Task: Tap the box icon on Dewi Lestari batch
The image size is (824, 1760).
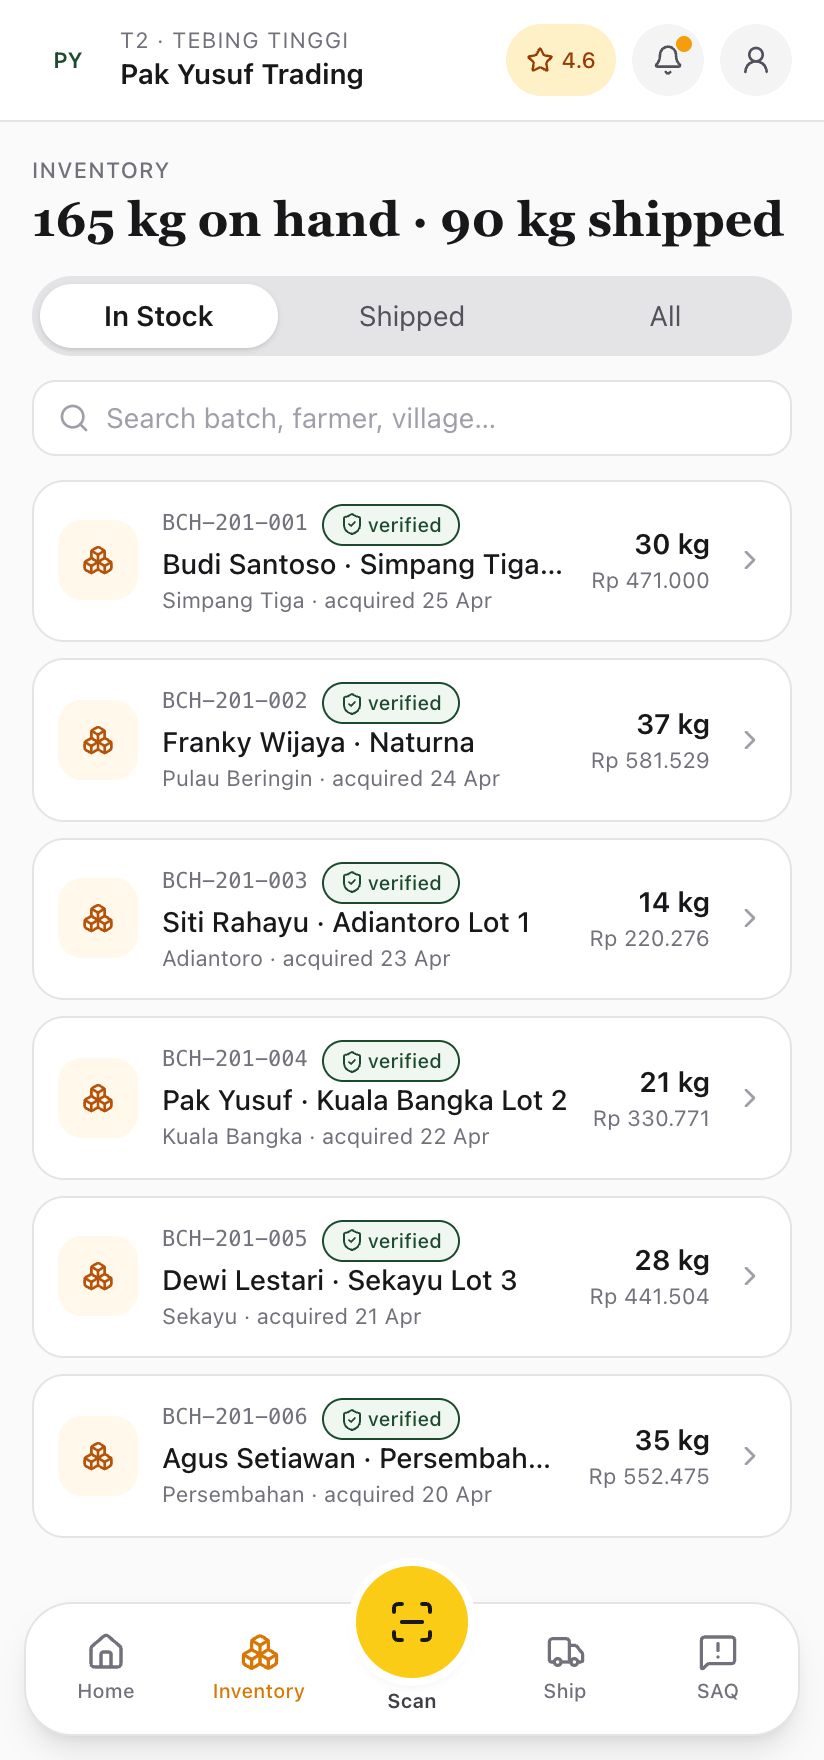Action: point(98,1276)
